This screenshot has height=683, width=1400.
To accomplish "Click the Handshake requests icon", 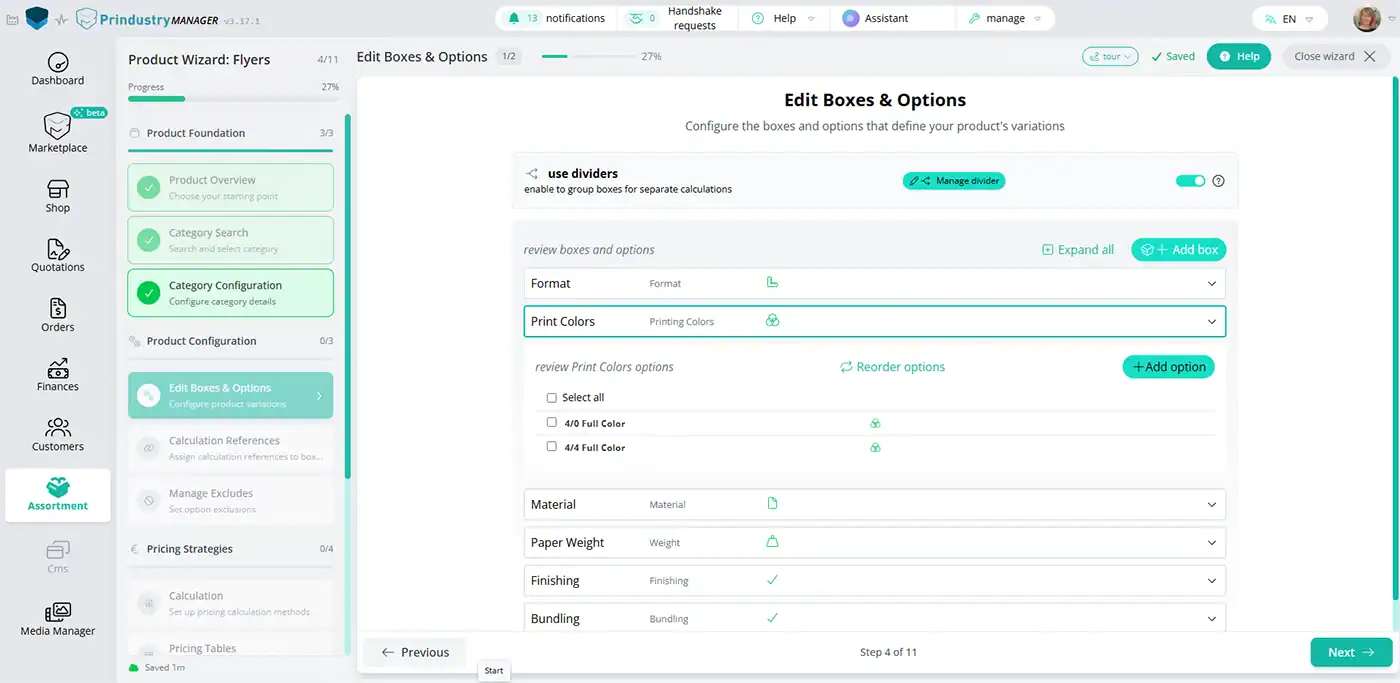I will [634, 18].
